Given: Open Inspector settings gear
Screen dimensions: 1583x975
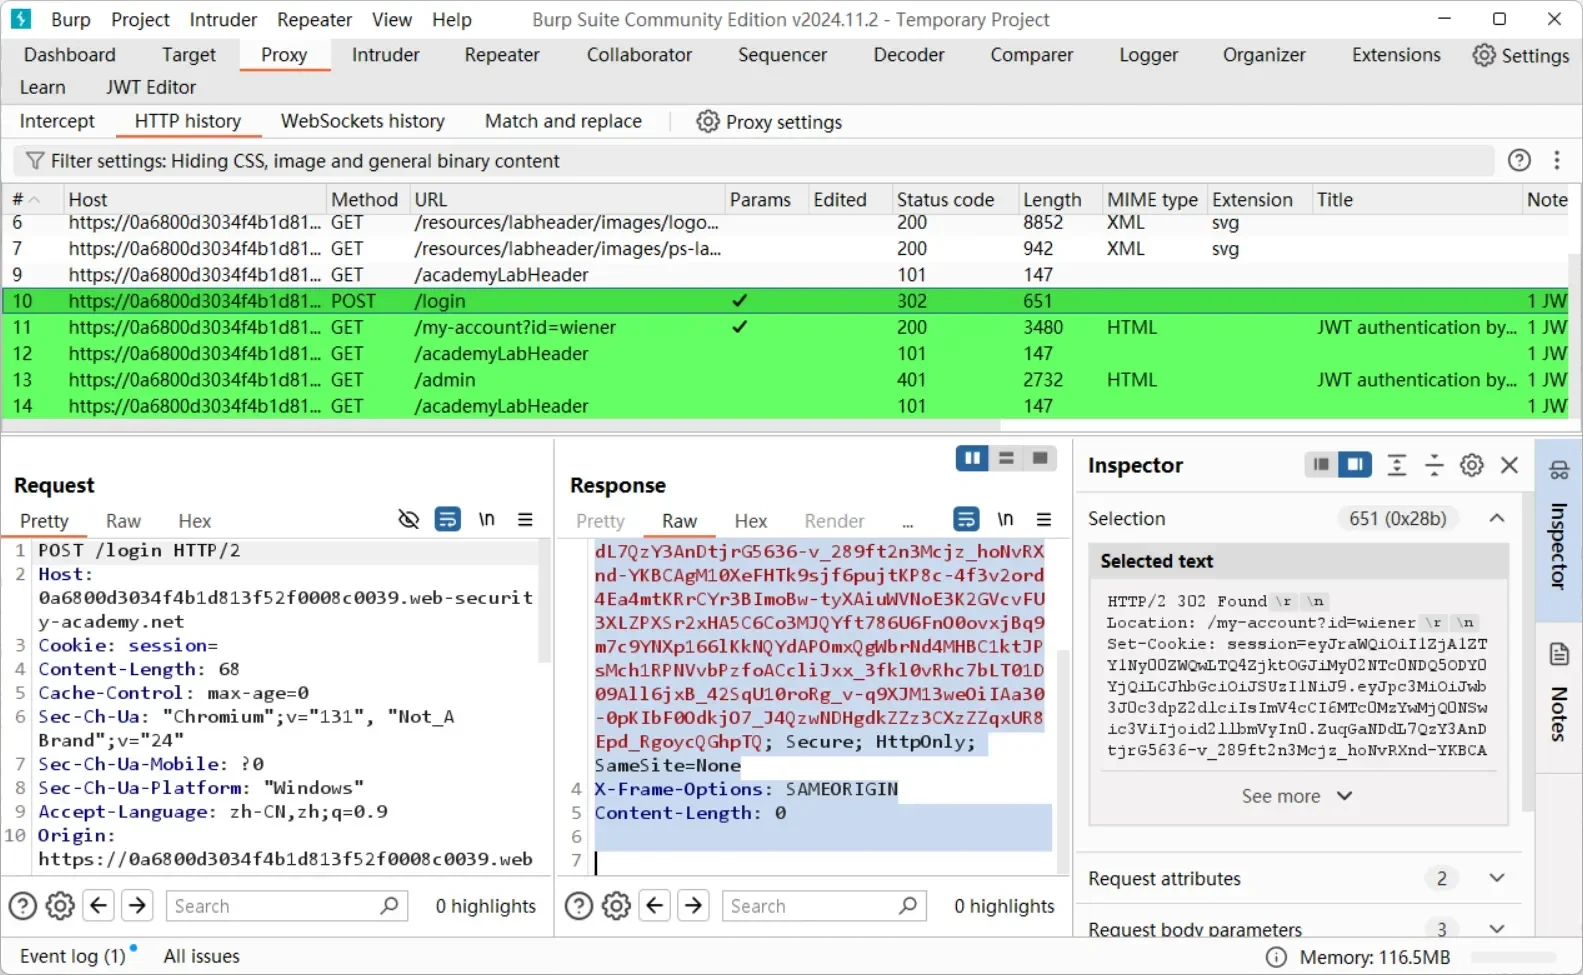Looking at the screenshot, I should click(1472, 465).
